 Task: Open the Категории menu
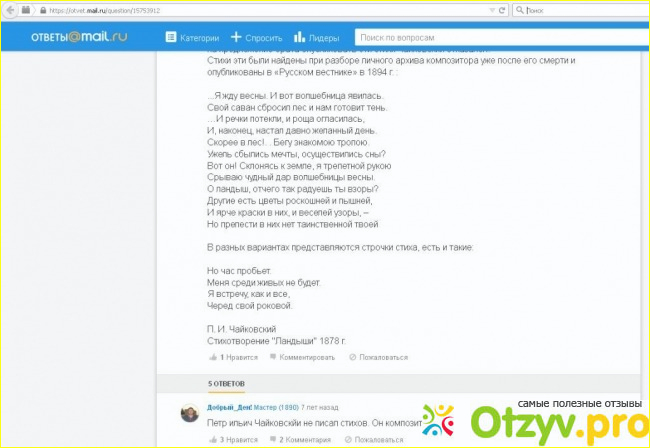[x=193, y=38]
